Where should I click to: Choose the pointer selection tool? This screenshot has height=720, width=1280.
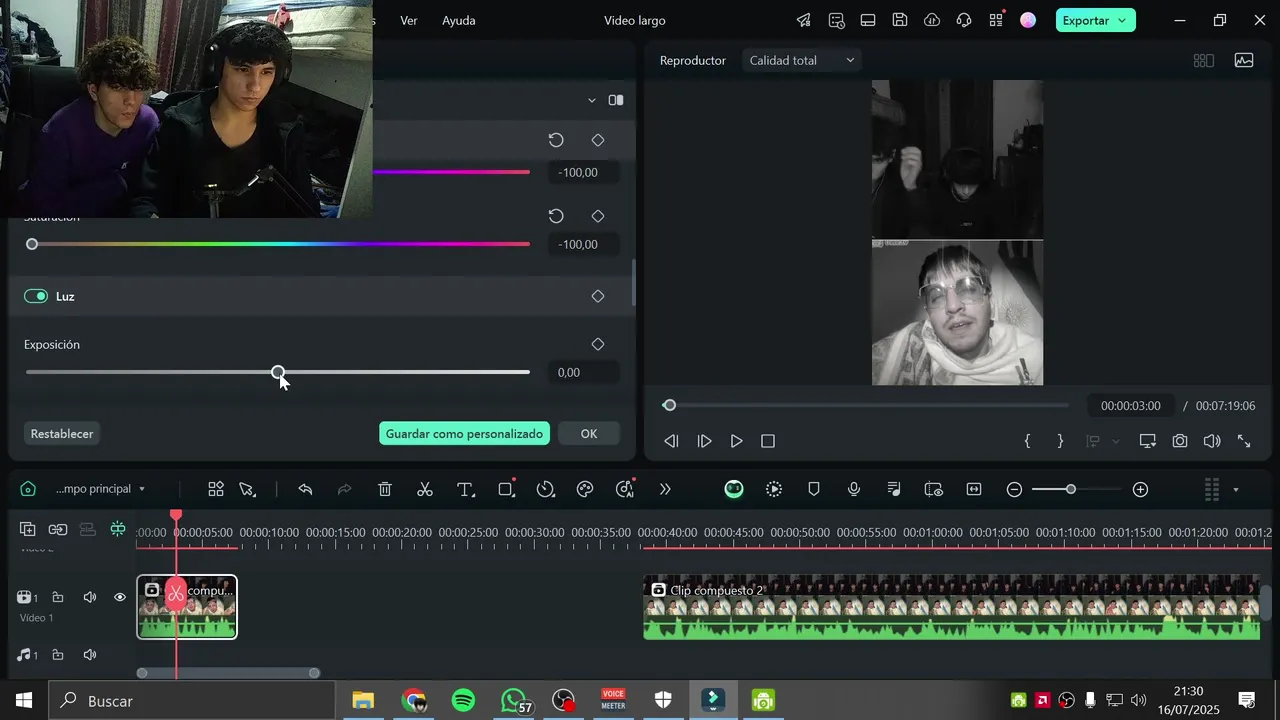point(247,489)
